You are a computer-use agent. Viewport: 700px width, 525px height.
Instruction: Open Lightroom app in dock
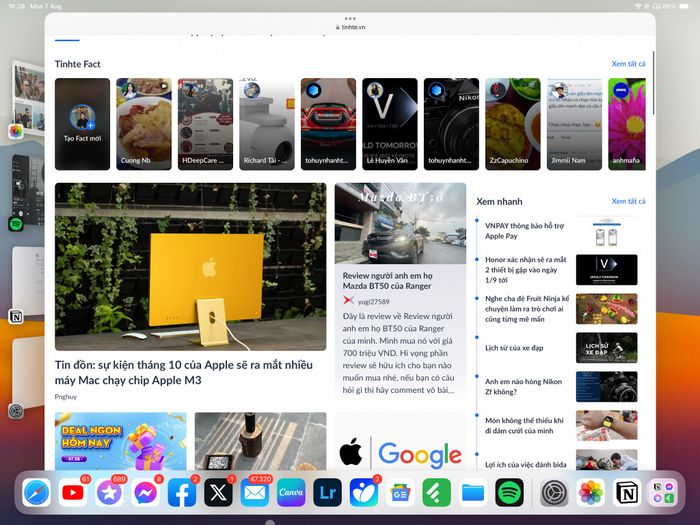328,493
